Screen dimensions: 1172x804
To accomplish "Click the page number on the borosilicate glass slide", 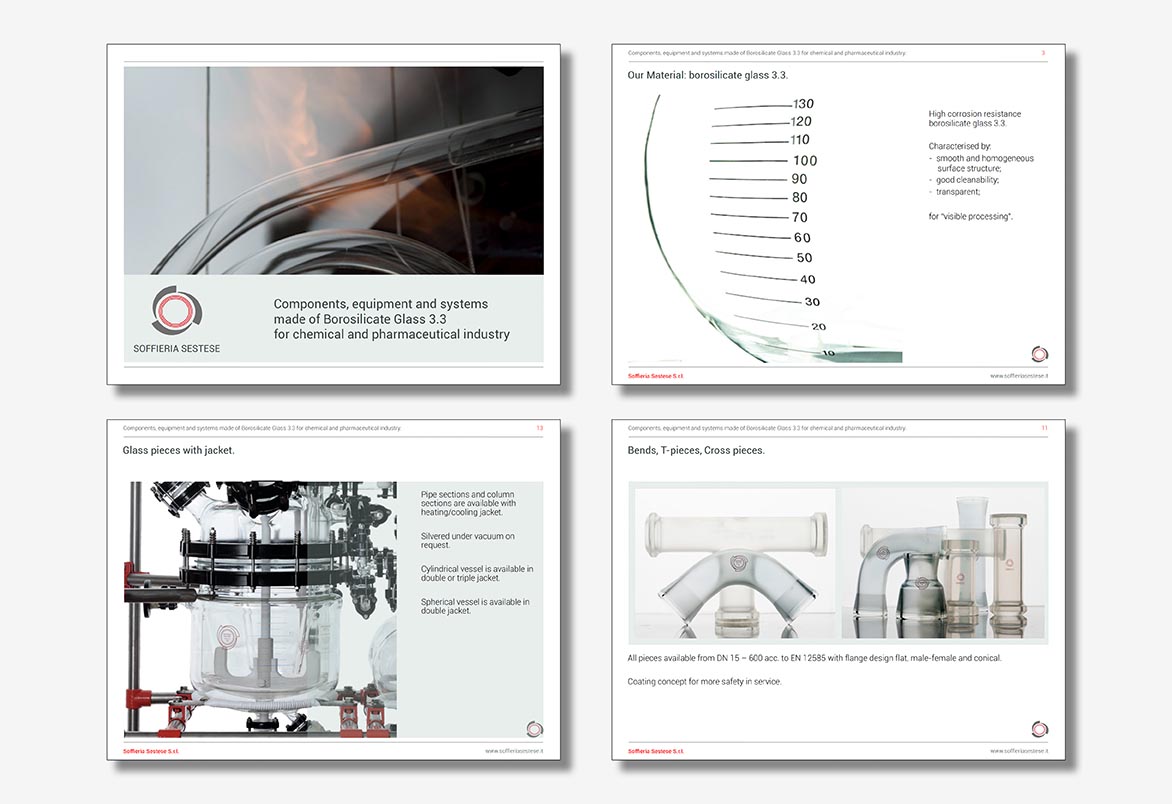I will pos(1043,53).
